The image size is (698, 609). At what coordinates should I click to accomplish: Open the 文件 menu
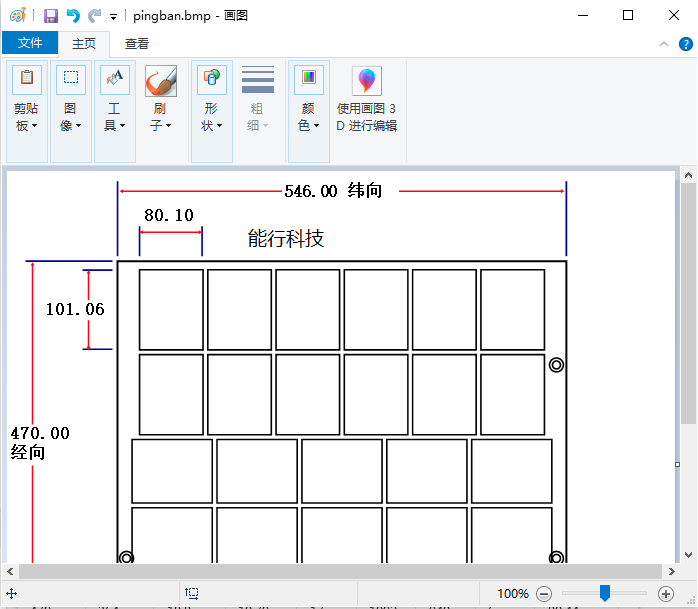pos(30,43)
